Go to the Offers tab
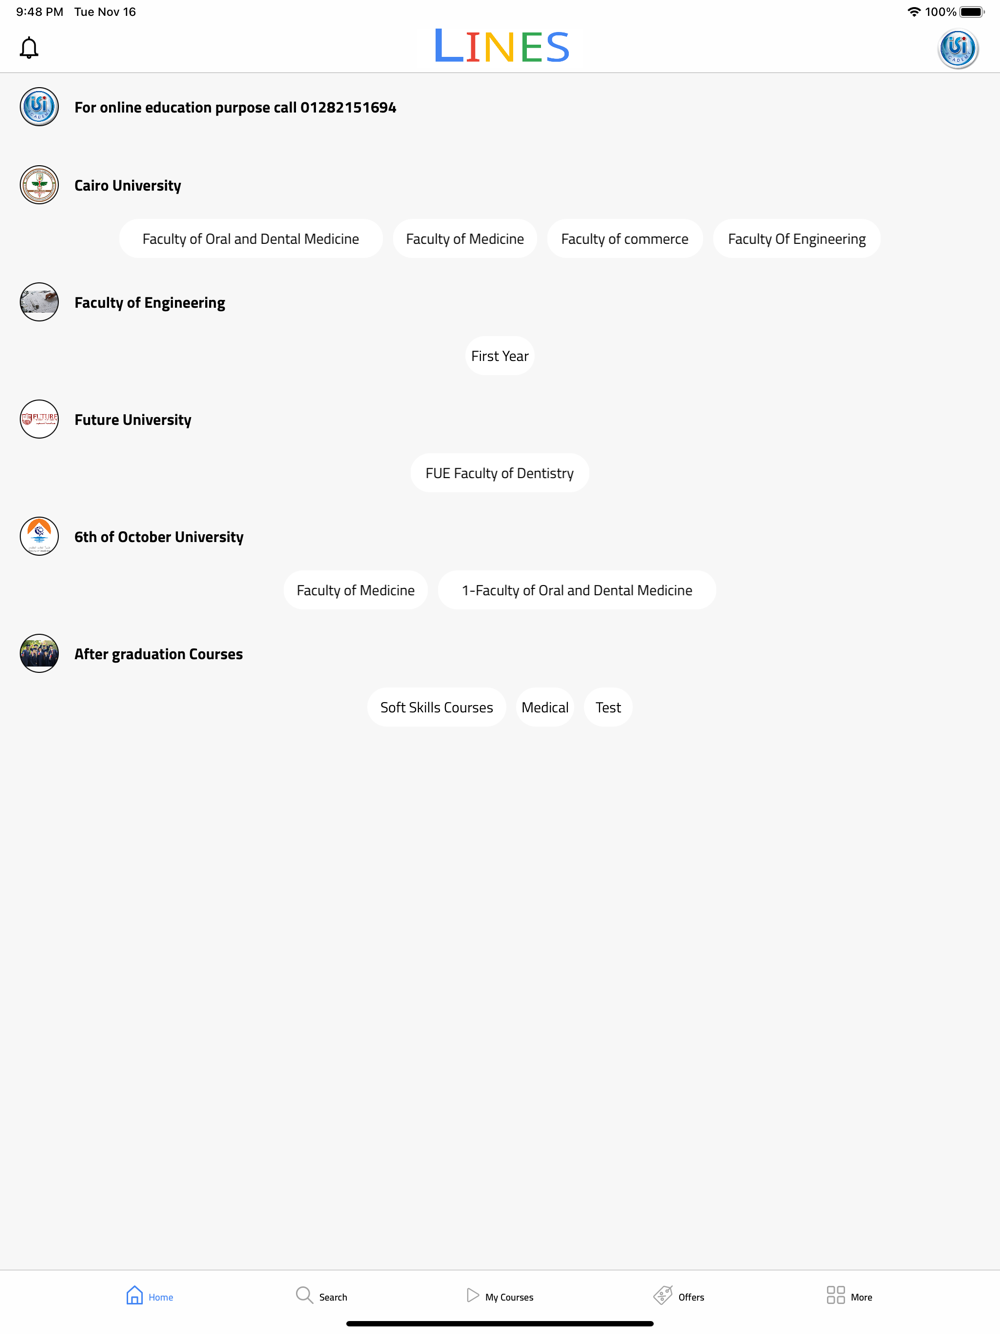 pos(679,1296)
